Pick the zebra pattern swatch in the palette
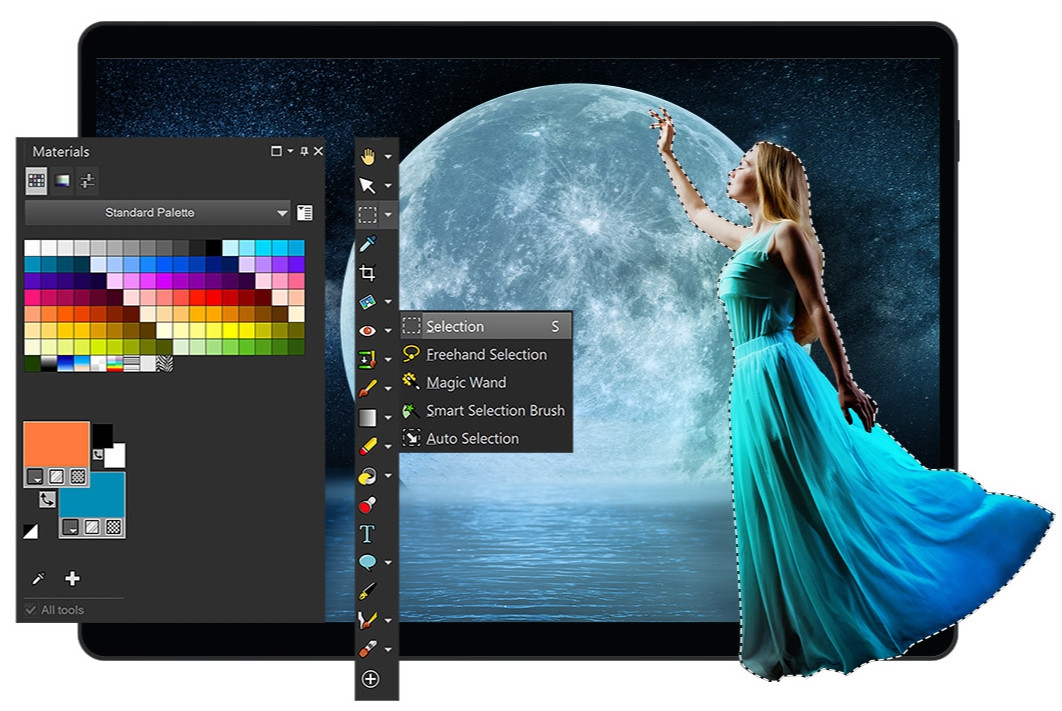The width and height of the screenshot is (1062, 711). coord(165,364)
